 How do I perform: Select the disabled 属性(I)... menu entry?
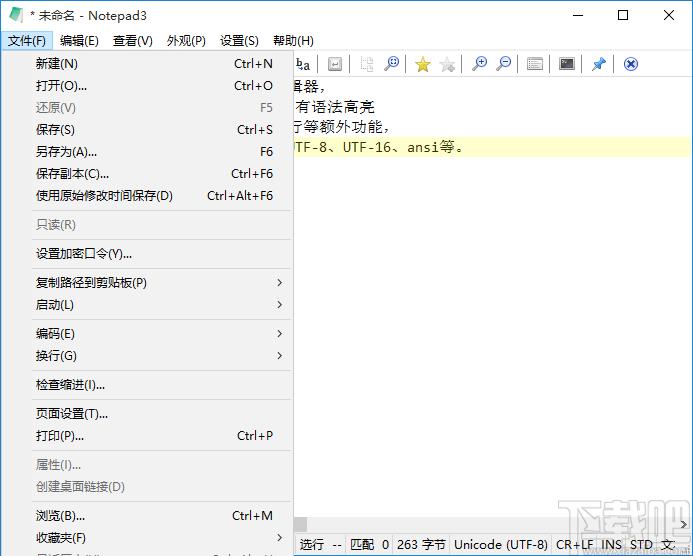(x=147, y=465)
